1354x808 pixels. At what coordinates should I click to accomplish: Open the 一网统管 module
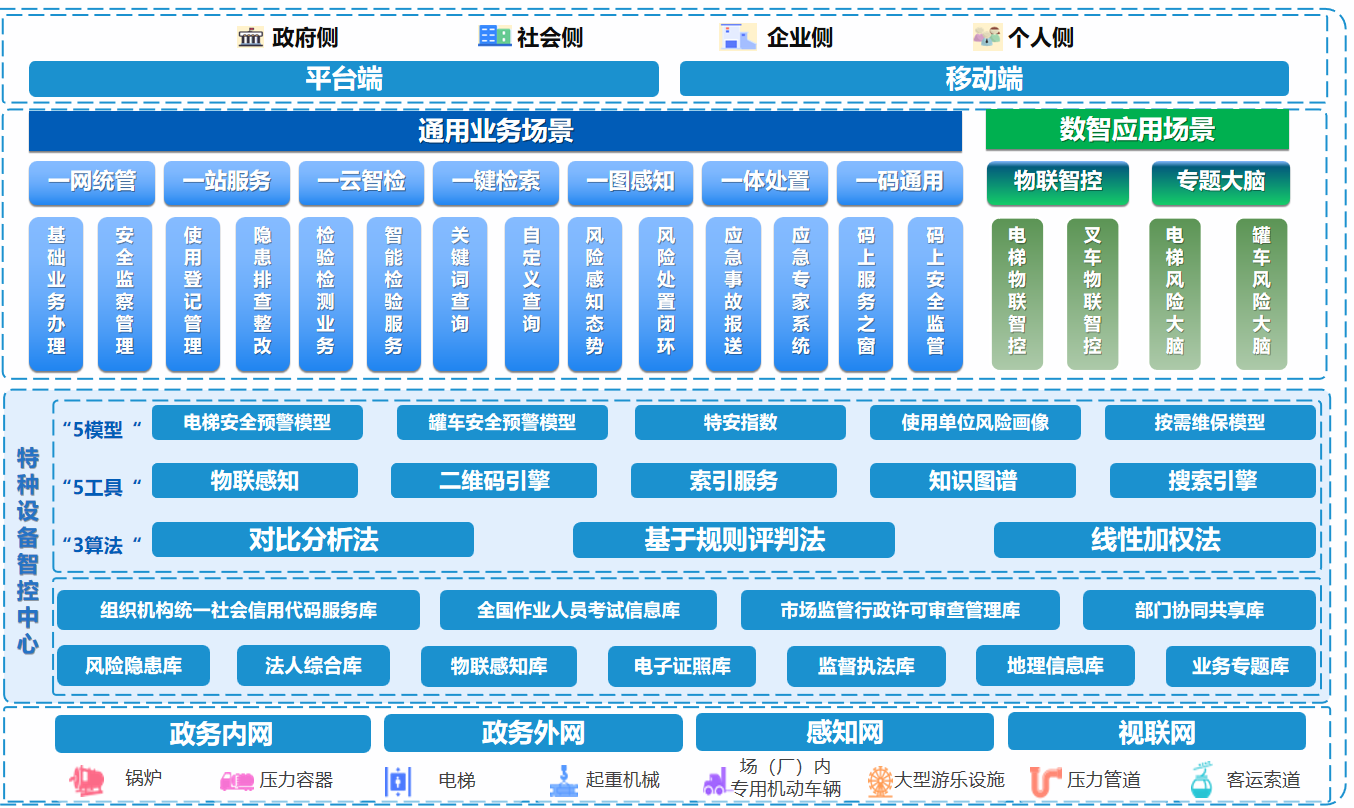click(x=91, y=182)
